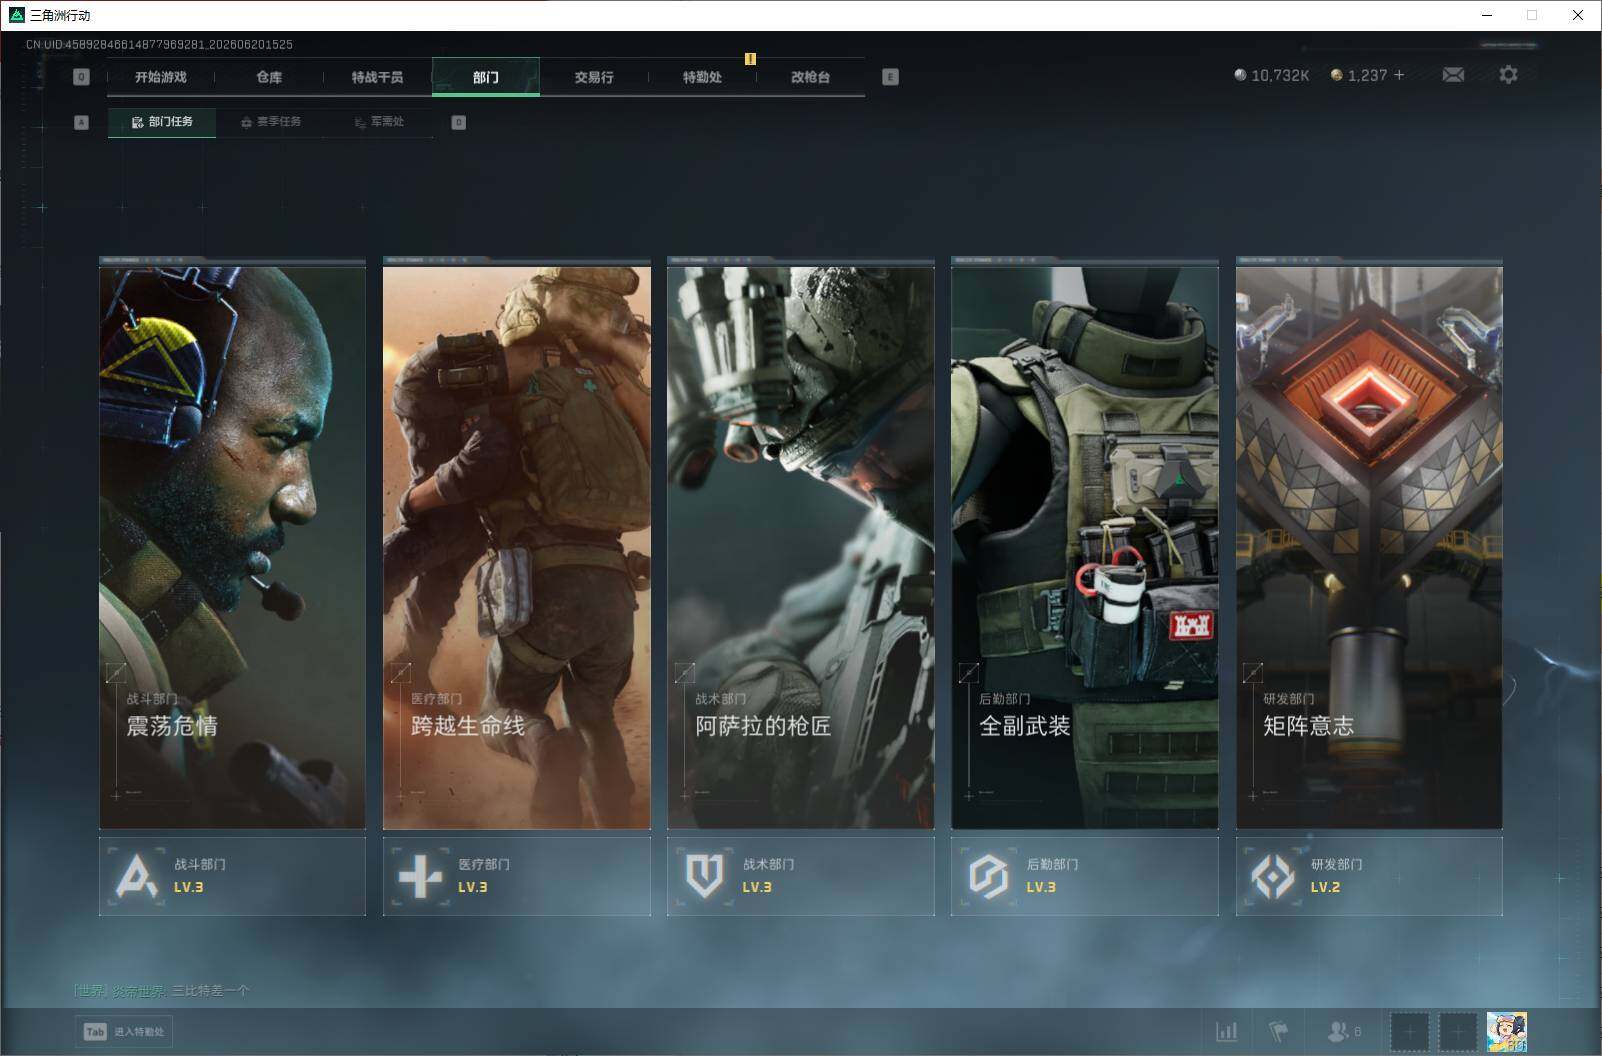The height and width of the screenshot is (1056, 1602).
Task: Click the combat department emblem icon
Action: point(137,876)
